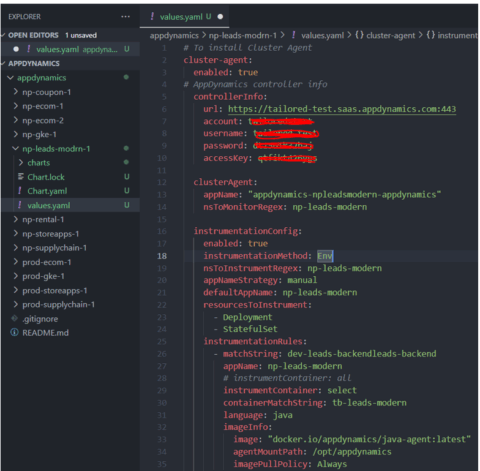The width and height of the screenshot is (480, 471).
Task: Collapse the np-leads-modrn-1 folder
Action: pos(15,148)
